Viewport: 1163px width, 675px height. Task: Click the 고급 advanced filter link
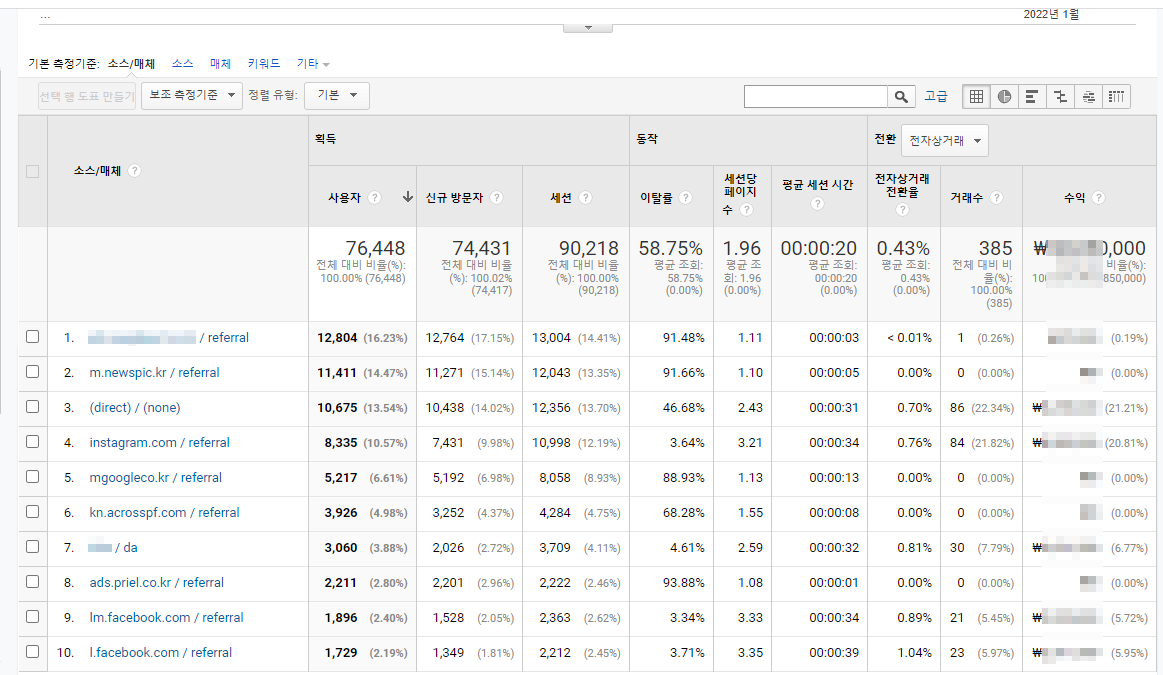[936, 97]
